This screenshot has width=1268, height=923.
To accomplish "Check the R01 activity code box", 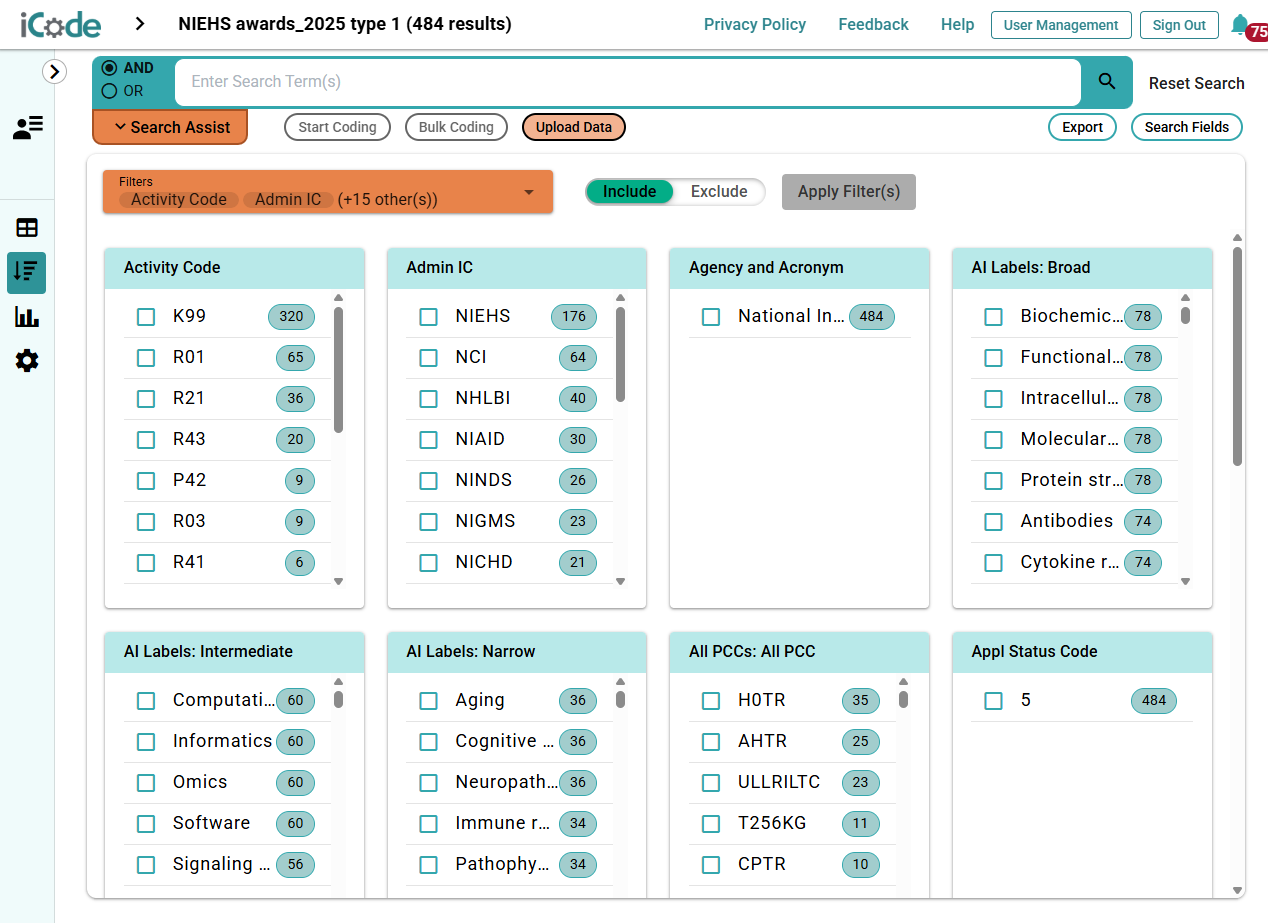I will (146, 358).
